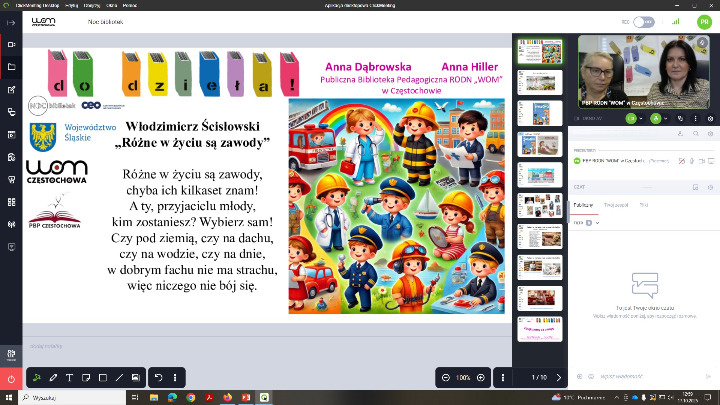Open the second slide thumbnail
The width and height of the screenshot is (720, 405).
[x=537, y=82]
